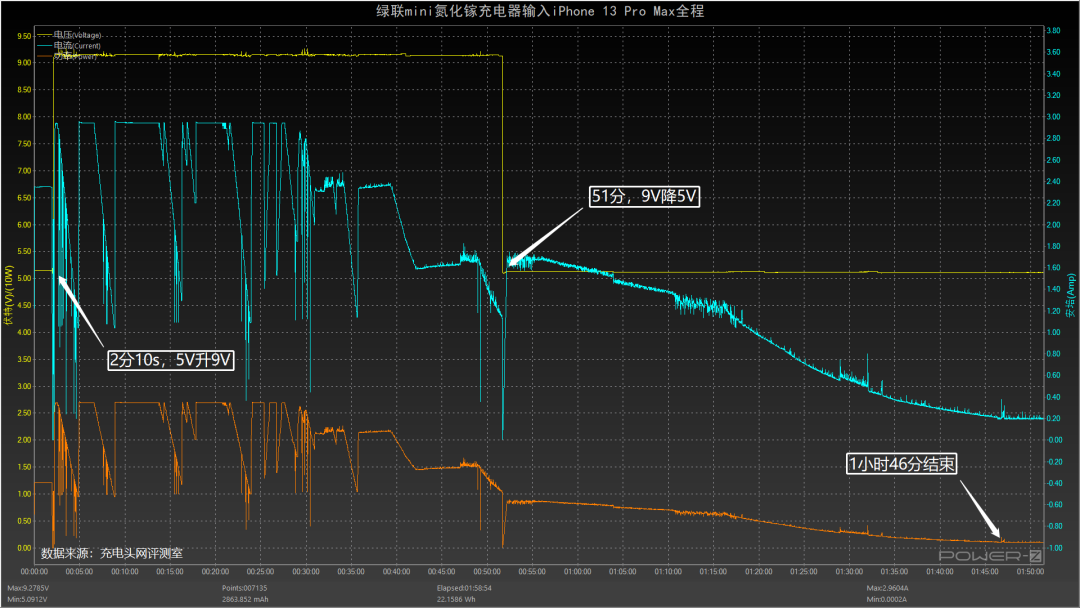Click the 3.20 amp axis tick
Image resolution: width=1080 pixels, height=608 pixels.
pos(1053,95)
